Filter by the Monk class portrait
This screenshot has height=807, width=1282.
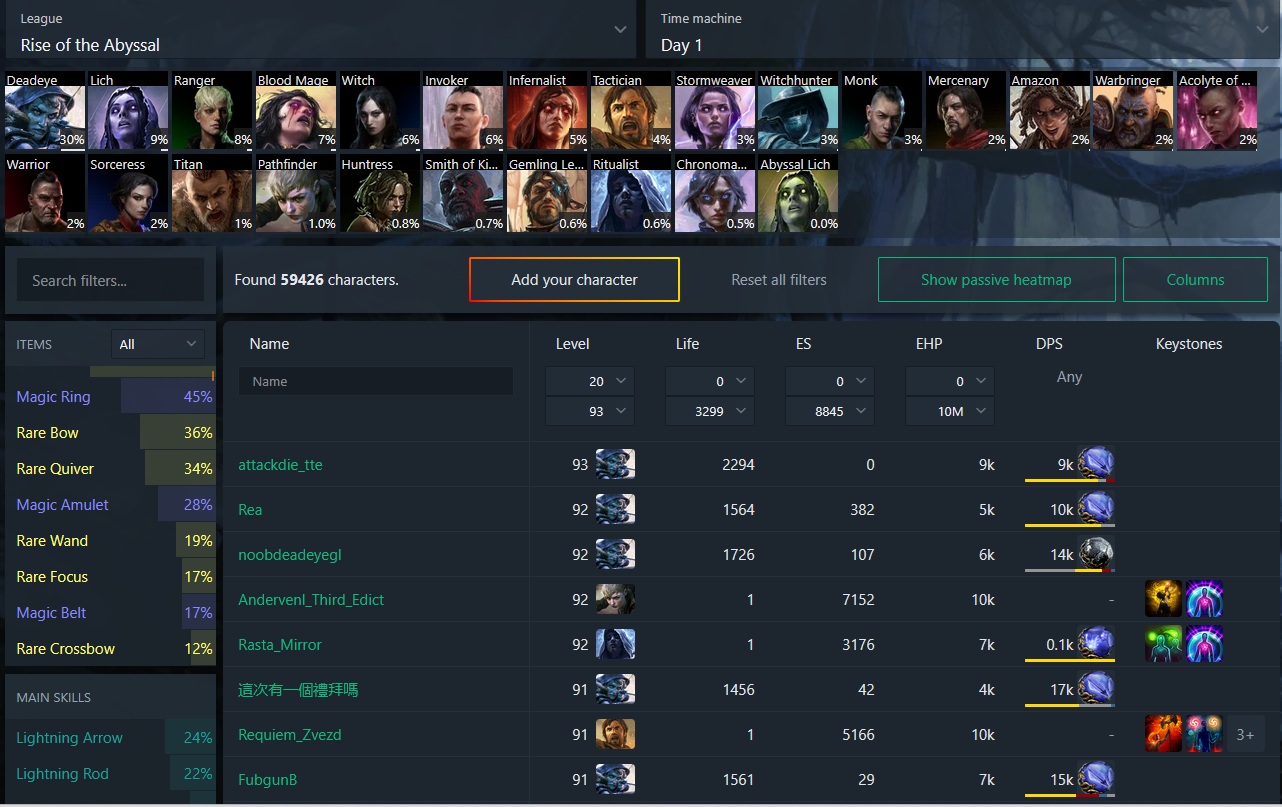(882, 110)
